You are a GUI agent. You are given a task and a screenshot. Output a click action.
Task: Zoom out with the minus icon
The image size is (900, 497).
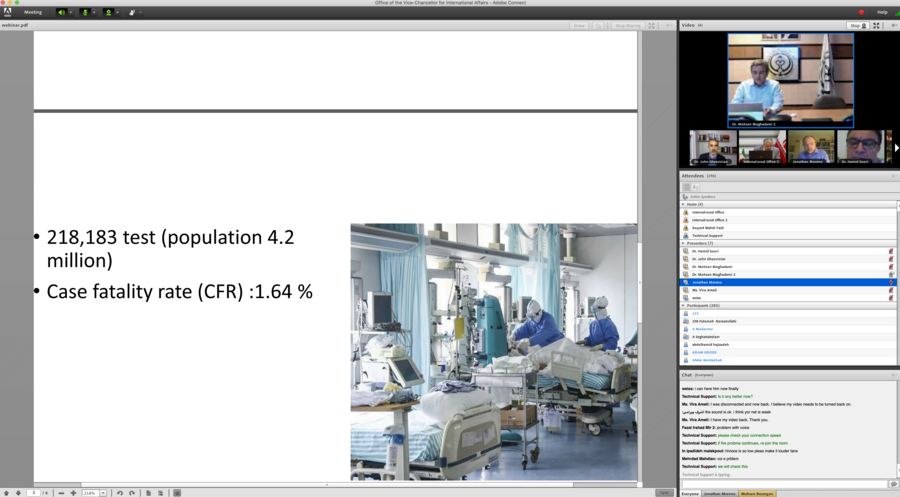click(x=61, y=493)
